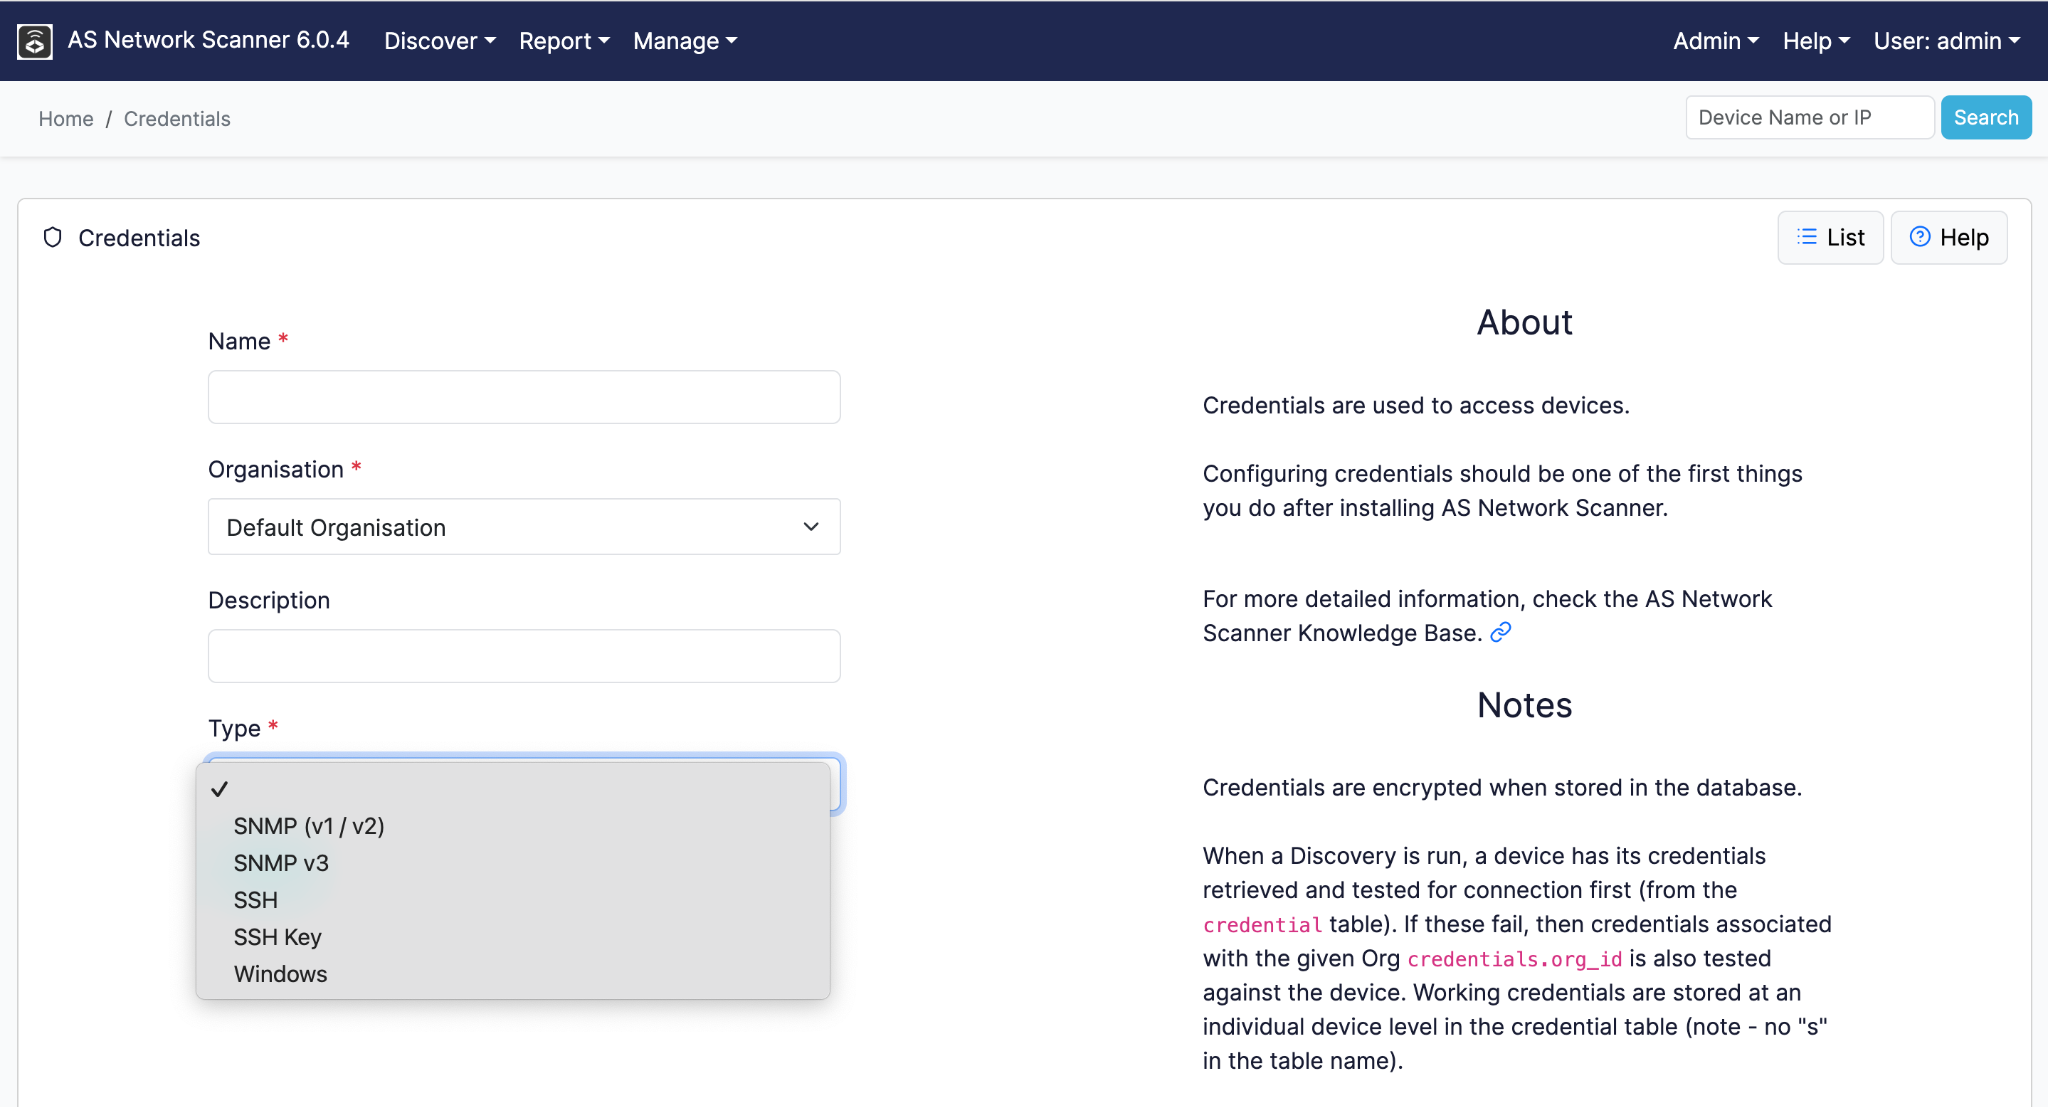
Task: Click the credentials.org_id code text
Action: [x=1515, y=959]
